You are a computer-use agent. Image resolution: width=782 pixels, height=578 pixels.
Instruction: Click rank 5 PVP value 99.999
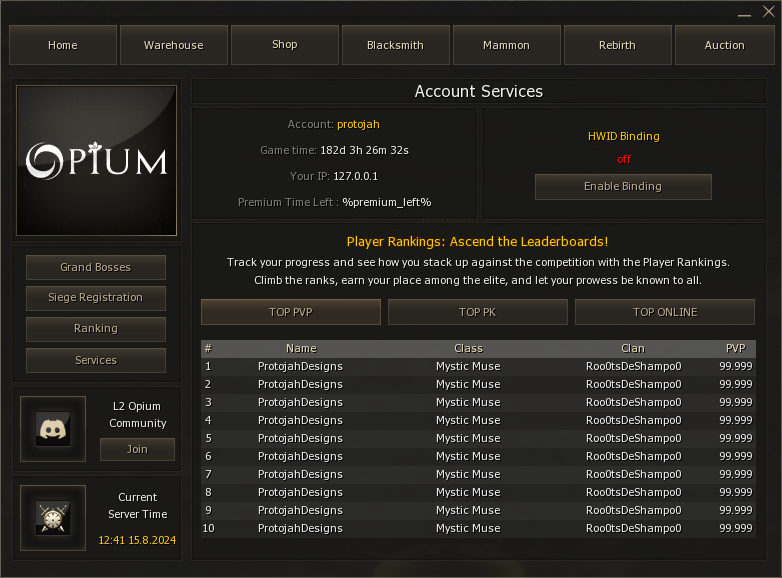pos(736,438)
